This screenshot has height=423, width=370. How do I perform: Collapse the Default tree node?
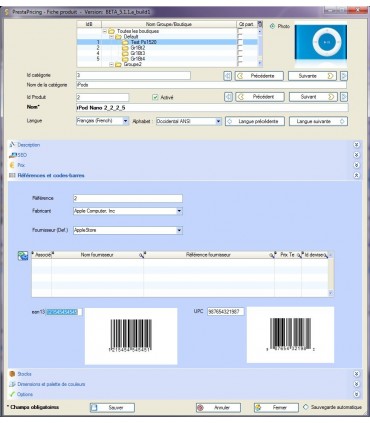tap(112, 37)
